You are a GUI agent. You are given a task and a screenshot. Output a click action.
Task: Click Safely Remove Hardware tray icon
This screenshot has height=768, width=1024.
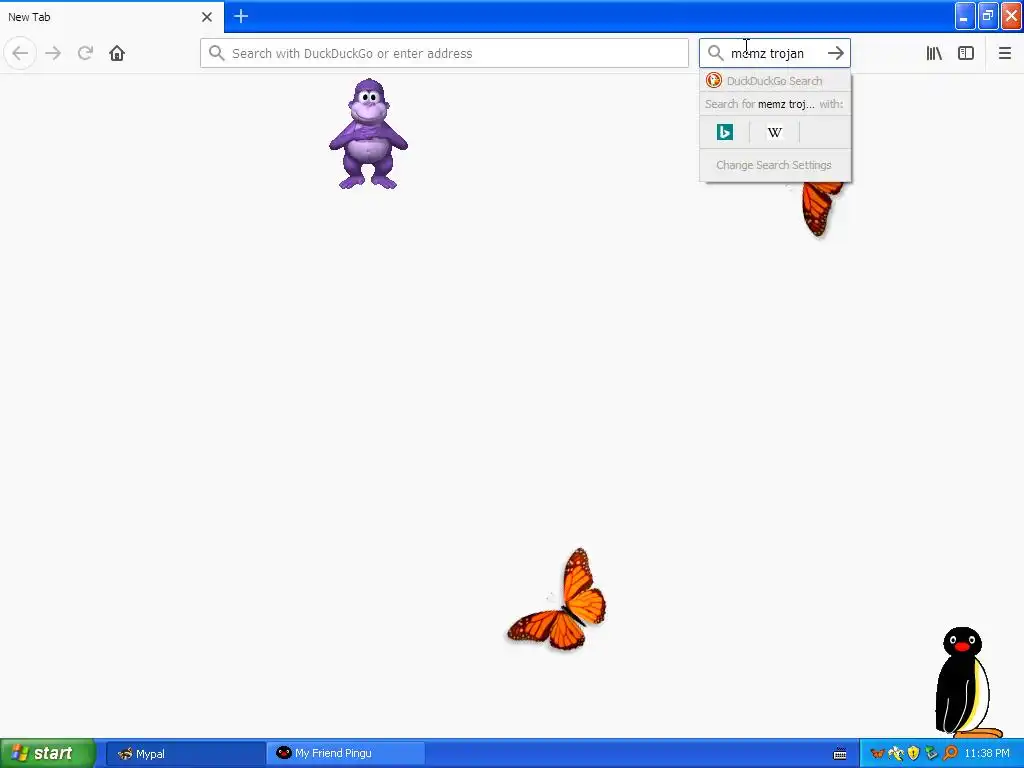pos(931,754)
